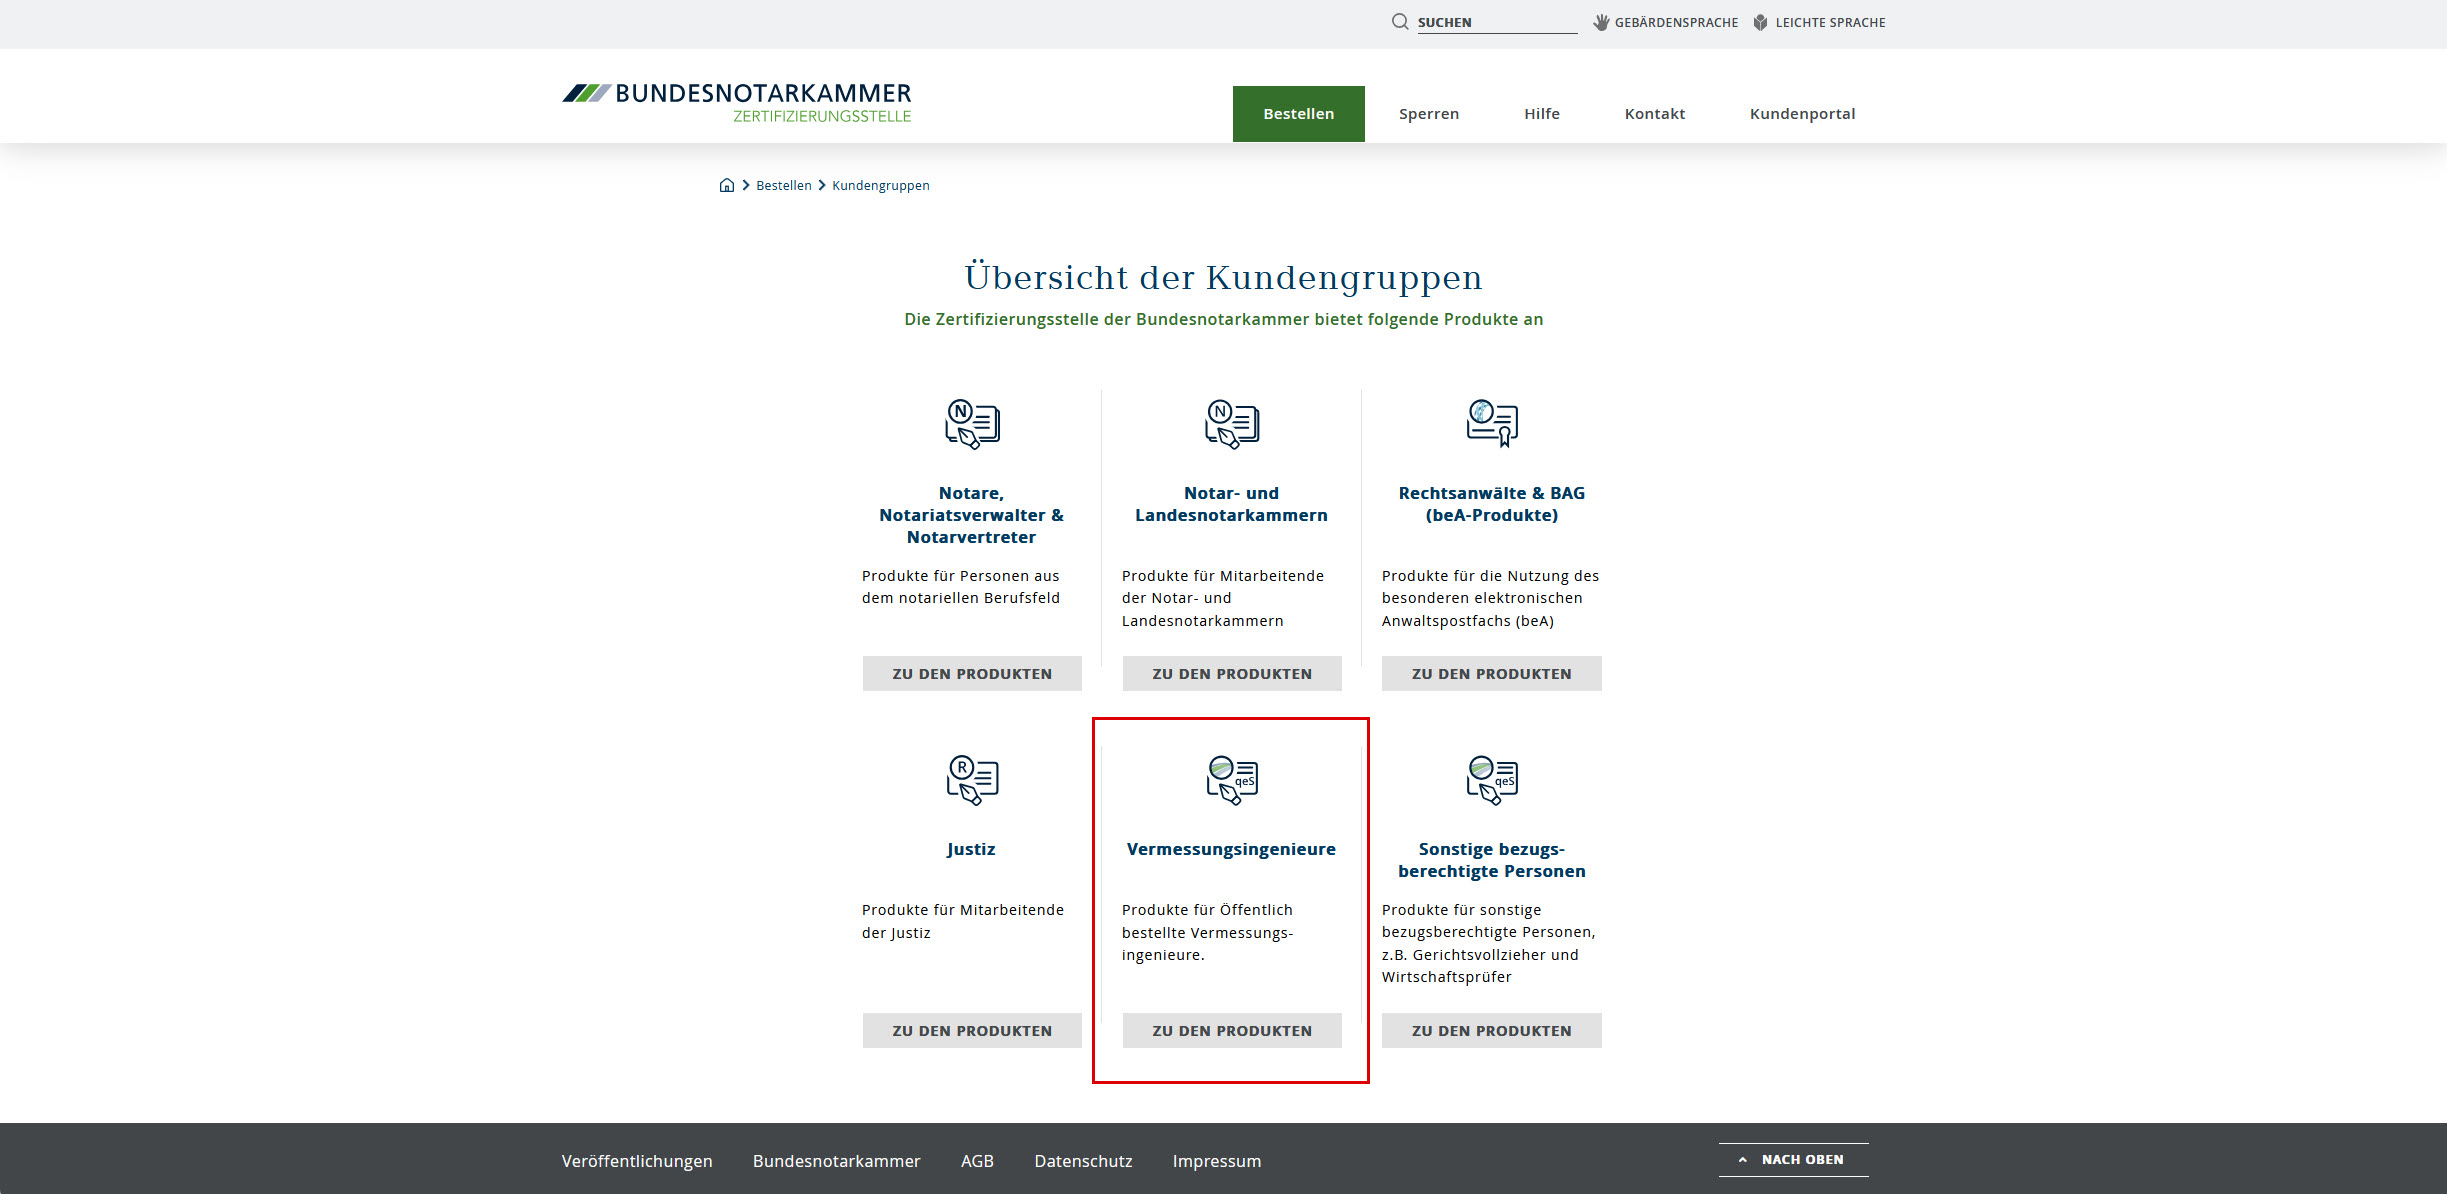Click the 'Öffentlich bestellte Vermessungsingenieure' description
The height and width of the screenshot is (1194, 2447).
[1208, 932]
